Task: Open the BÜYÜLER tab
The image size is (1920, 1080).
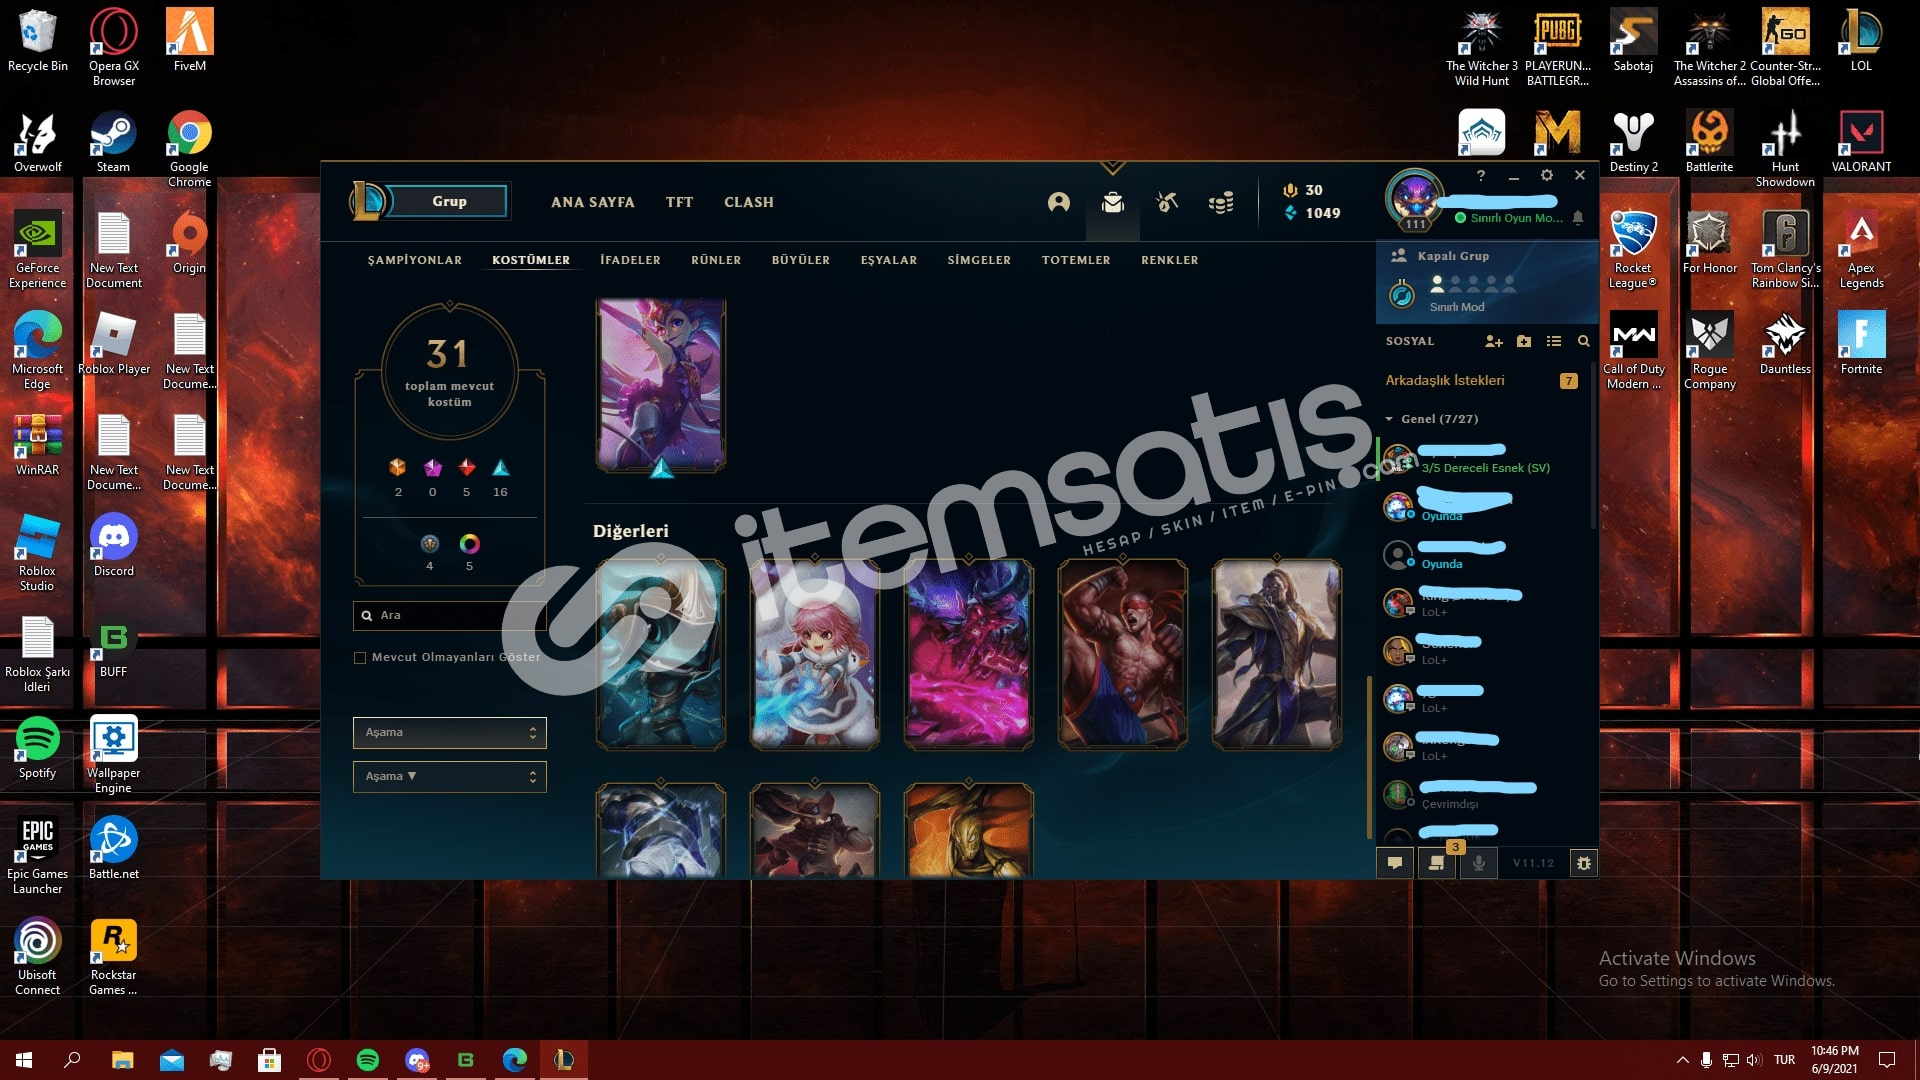Action: [x=801, y=260]
